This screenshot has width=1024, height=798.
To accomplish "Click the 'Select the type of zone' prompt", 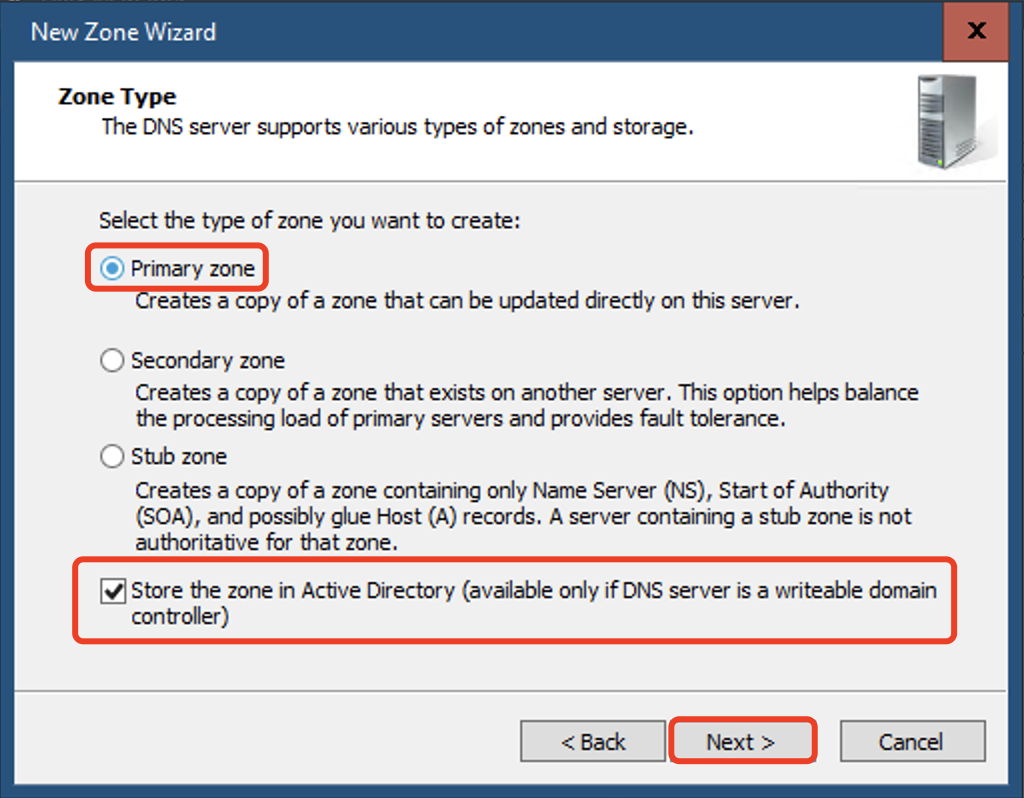I will tap(310, 221).
